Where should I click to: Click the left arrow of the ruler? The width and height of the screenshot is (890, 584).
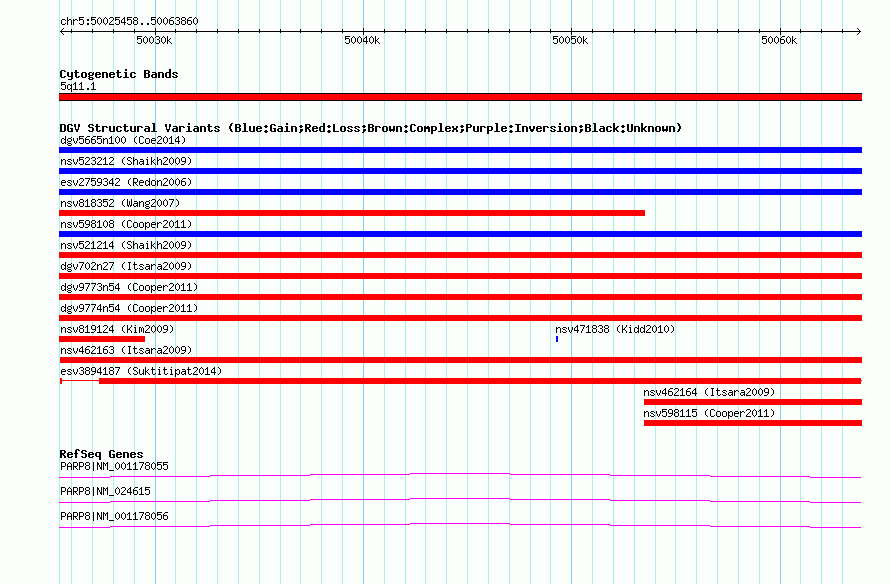(62, 31)
